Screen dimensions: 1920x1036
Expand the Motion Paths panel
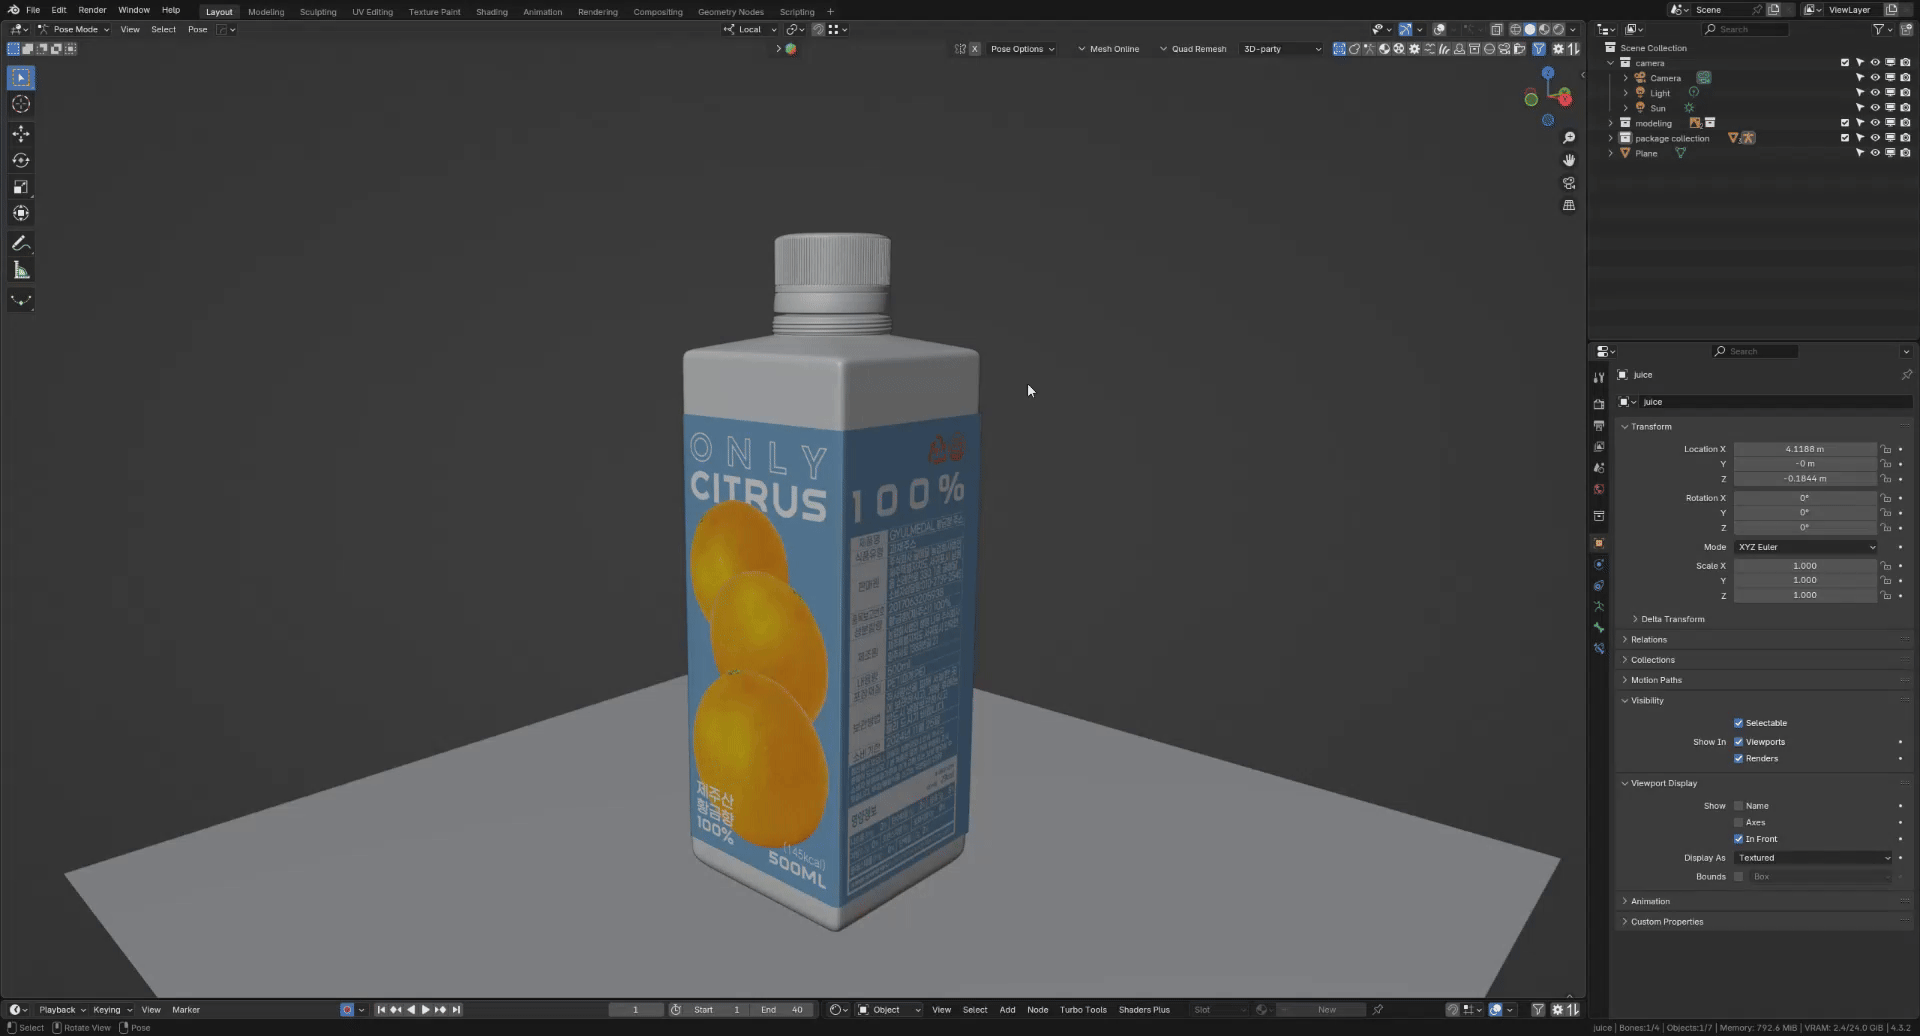coord(1656,680)
